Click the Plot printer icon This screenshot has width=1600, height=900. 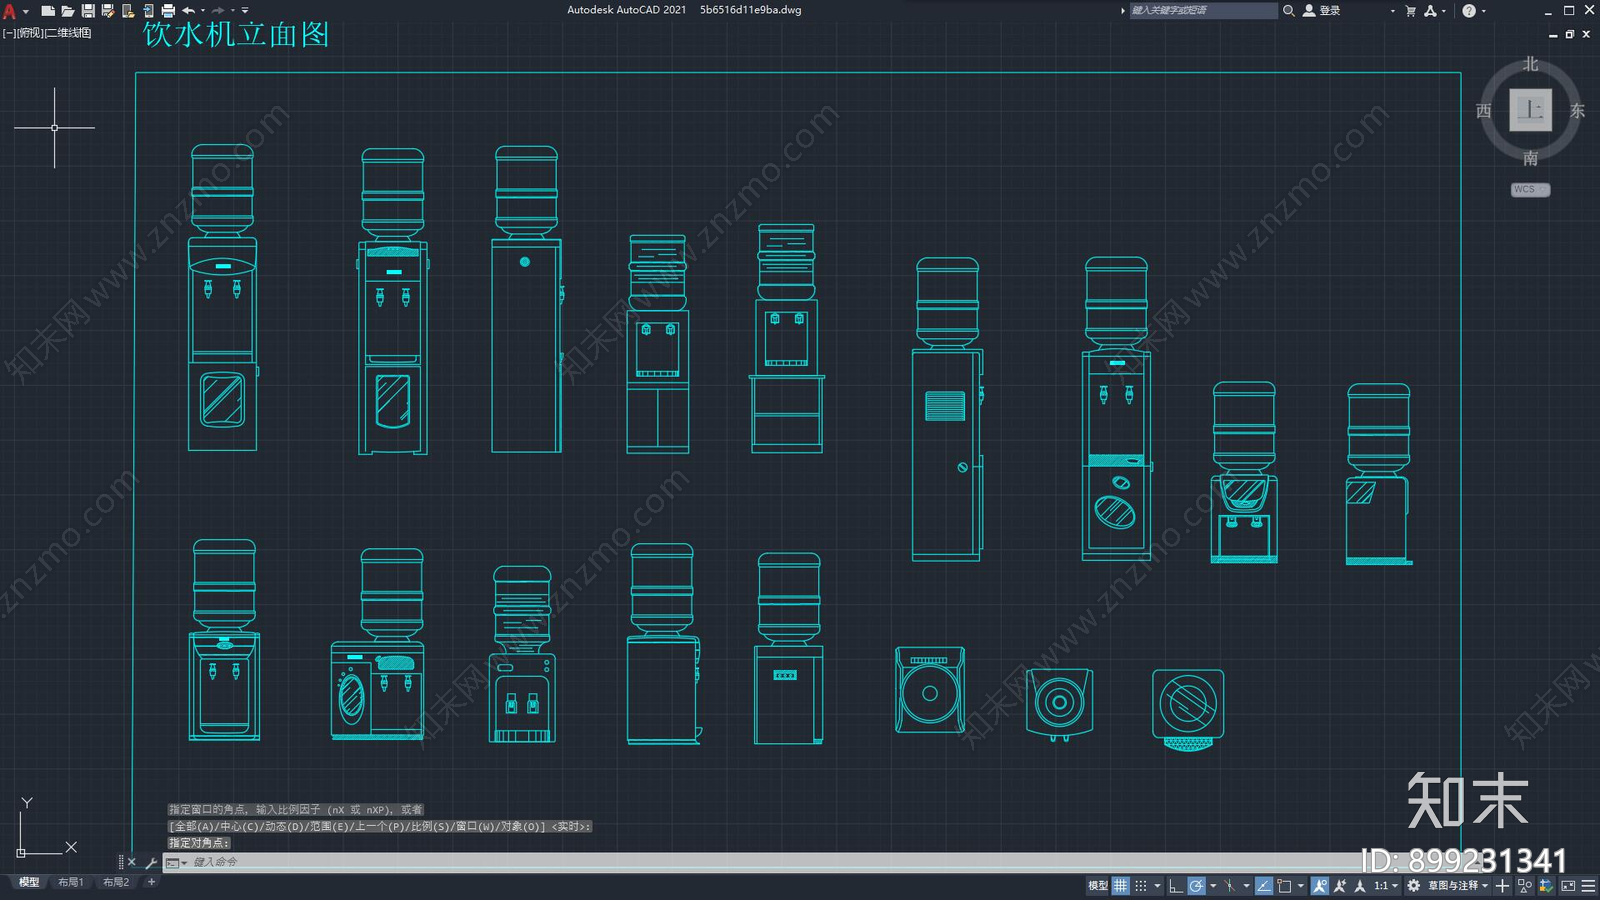(168, 11)
